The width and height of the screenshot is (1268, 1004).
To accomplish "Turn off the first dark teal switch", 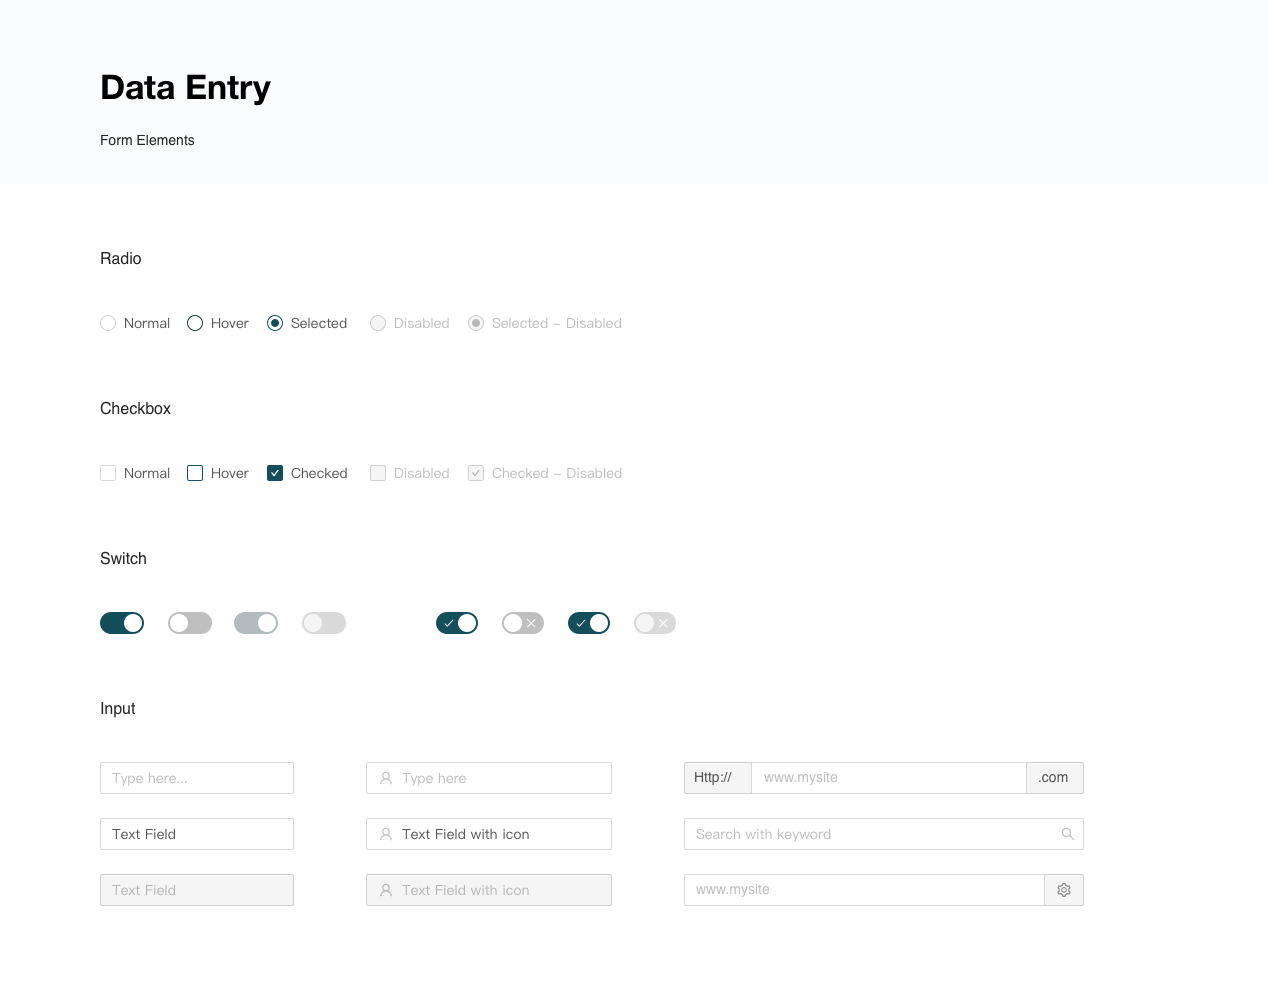I will (x=122, y=623).
